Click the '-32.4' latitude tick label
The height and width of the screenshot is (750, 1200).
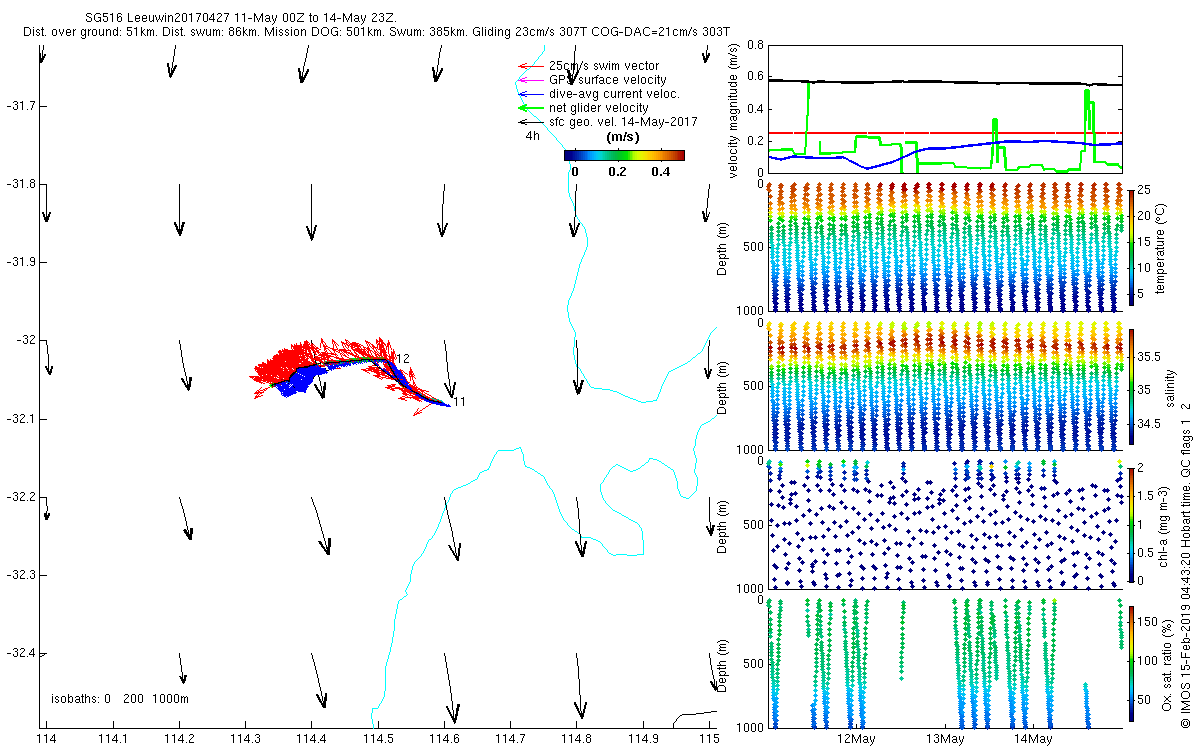(x=21, y=653)
